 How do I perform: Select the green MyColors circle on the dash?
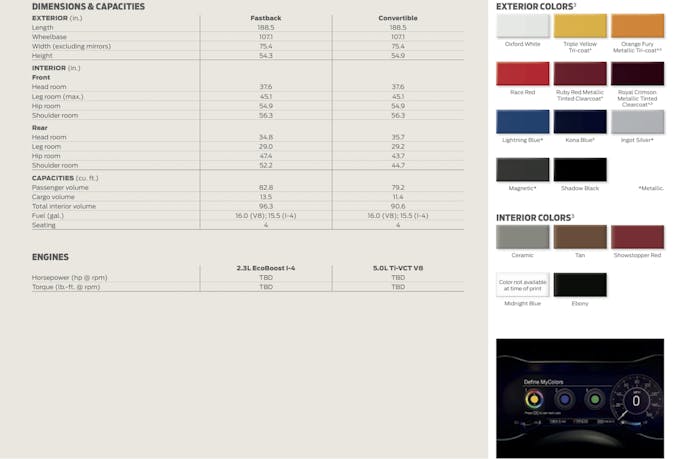coord(594,399)
